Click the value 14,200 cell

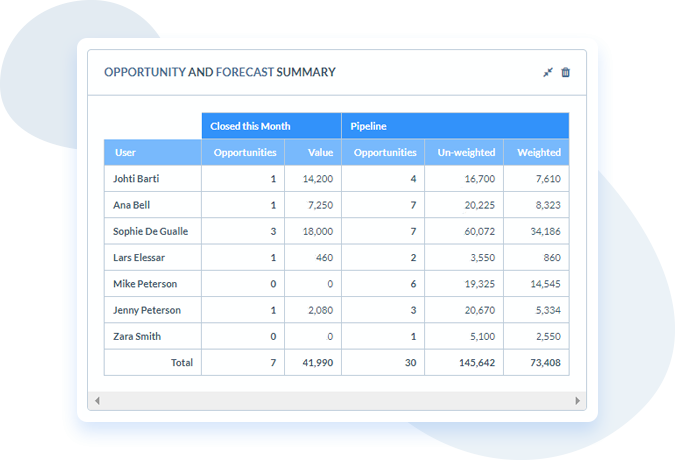(x=313, y=179)
